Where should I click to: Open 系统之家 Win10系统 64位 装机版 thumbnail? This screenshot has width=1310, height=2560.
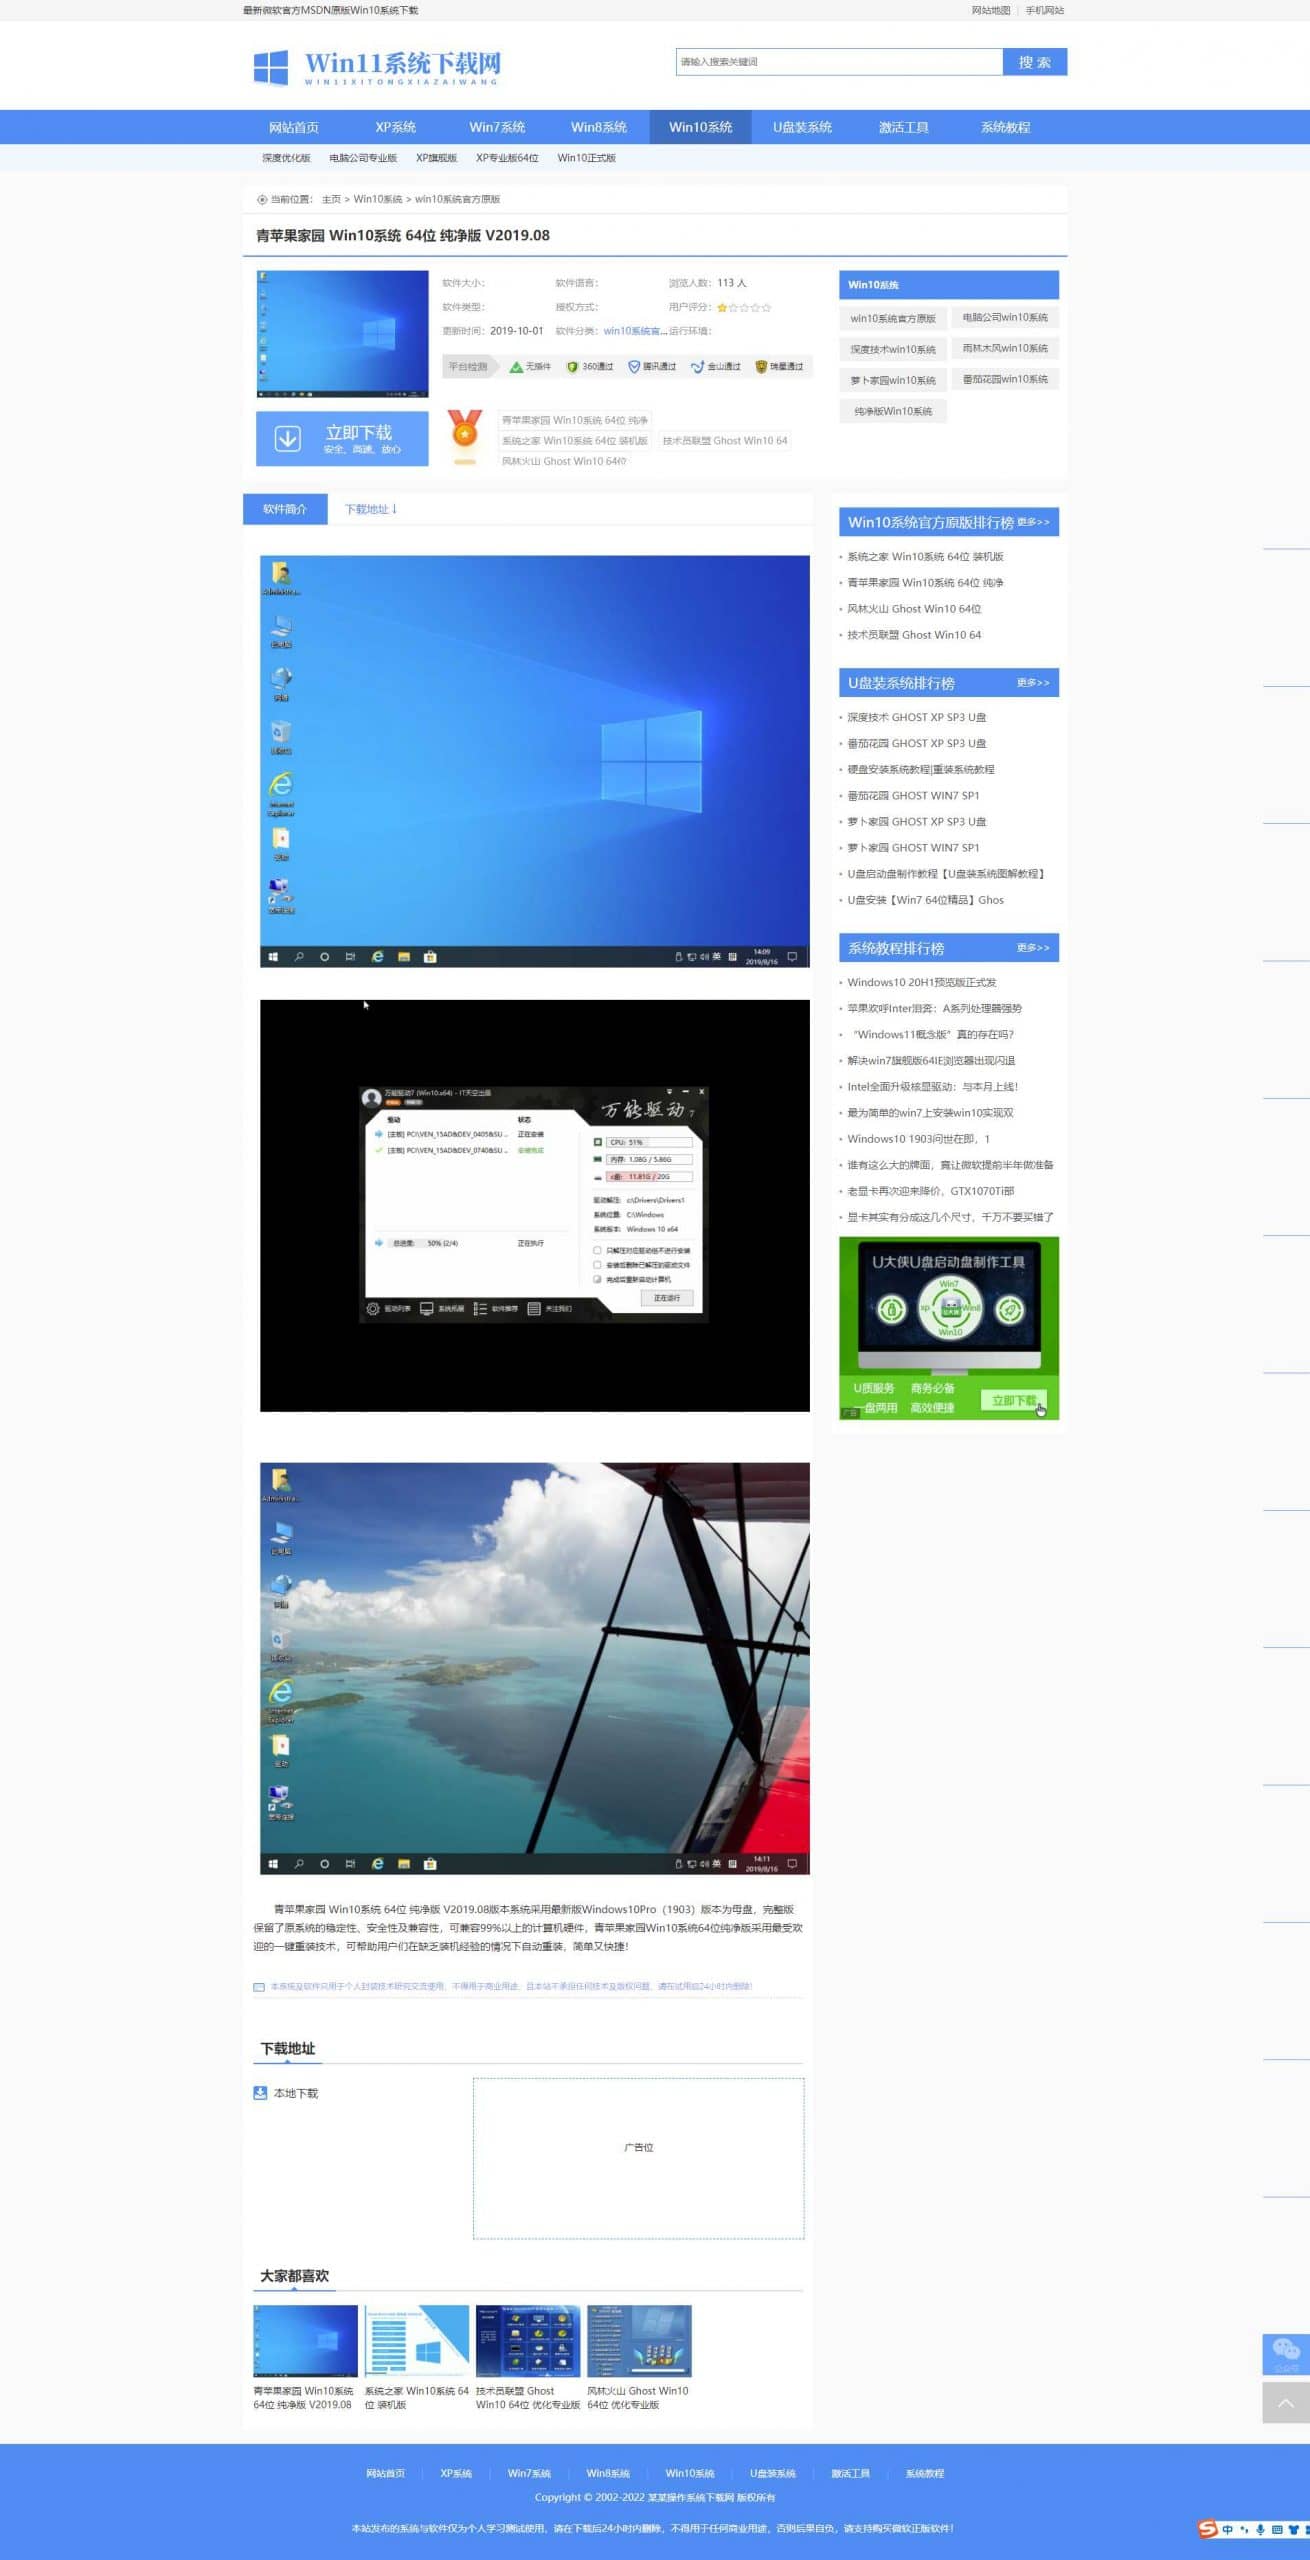[x=417, y=2341]
